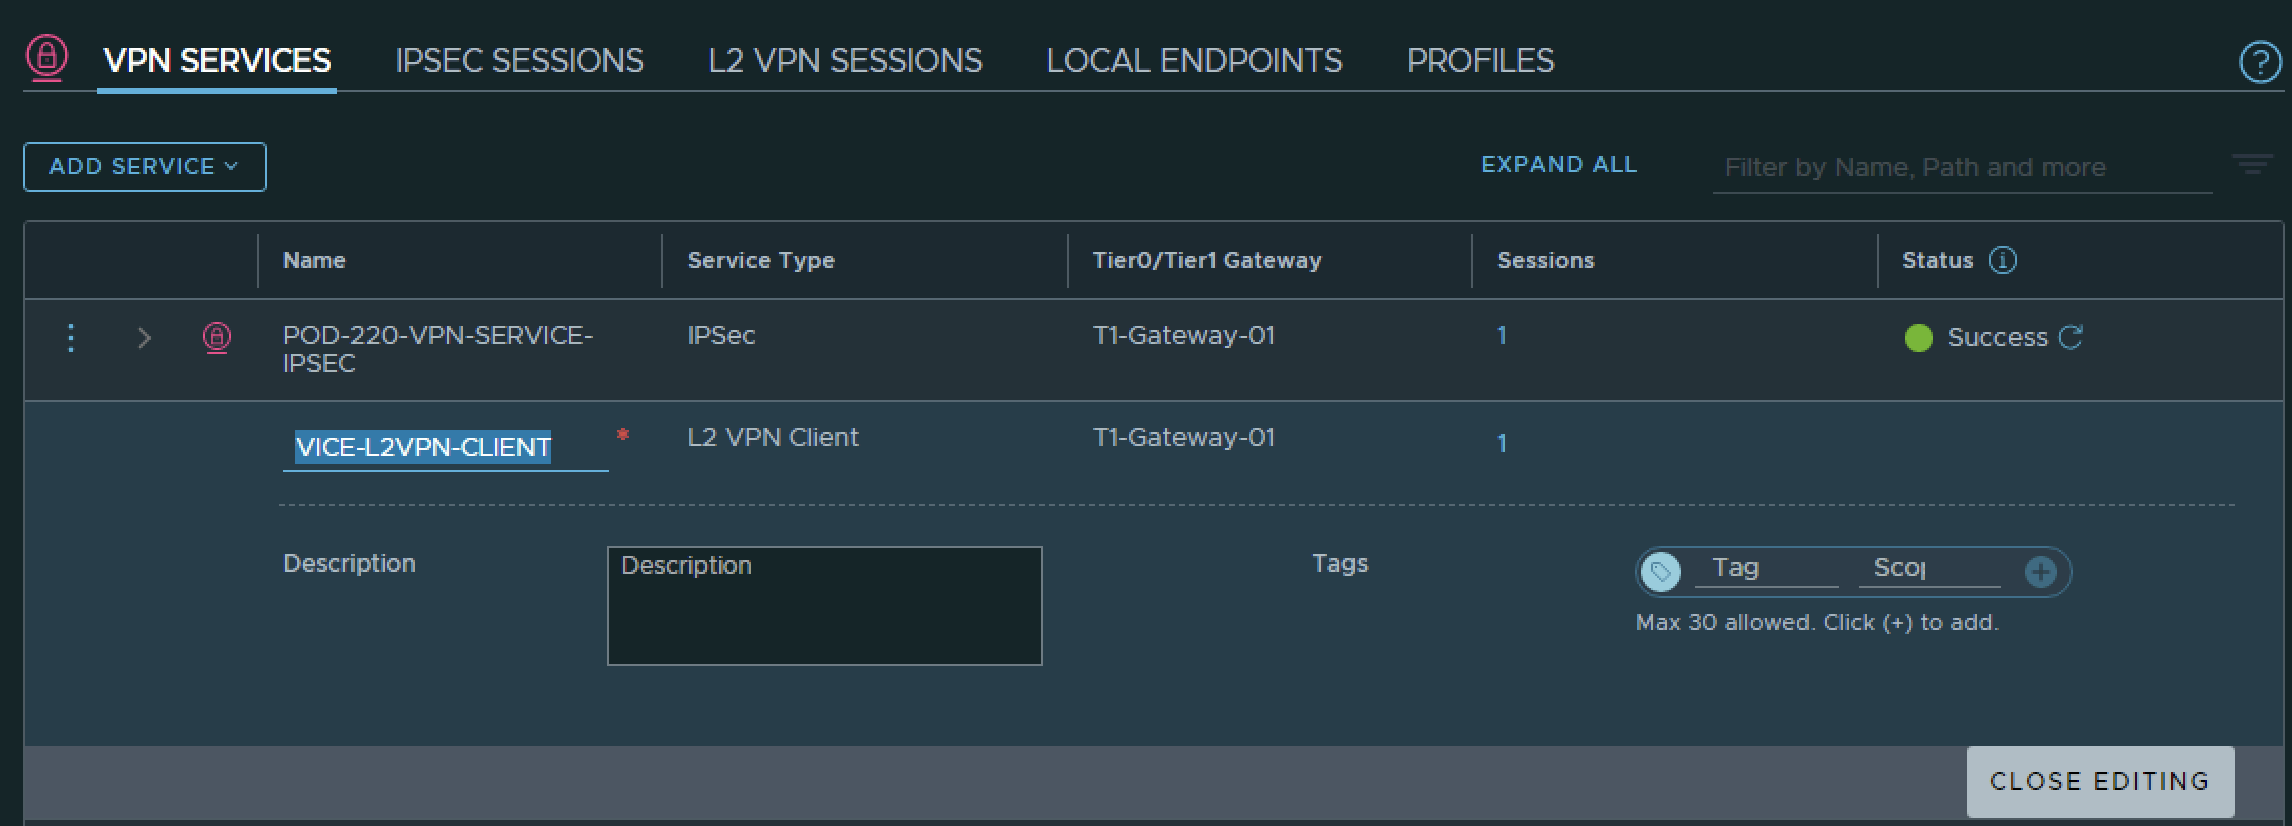The width and height of the screenshot is (2292, 826).
Task: Switch to the IPSEC SESSIONS tab
Action: 519,61
